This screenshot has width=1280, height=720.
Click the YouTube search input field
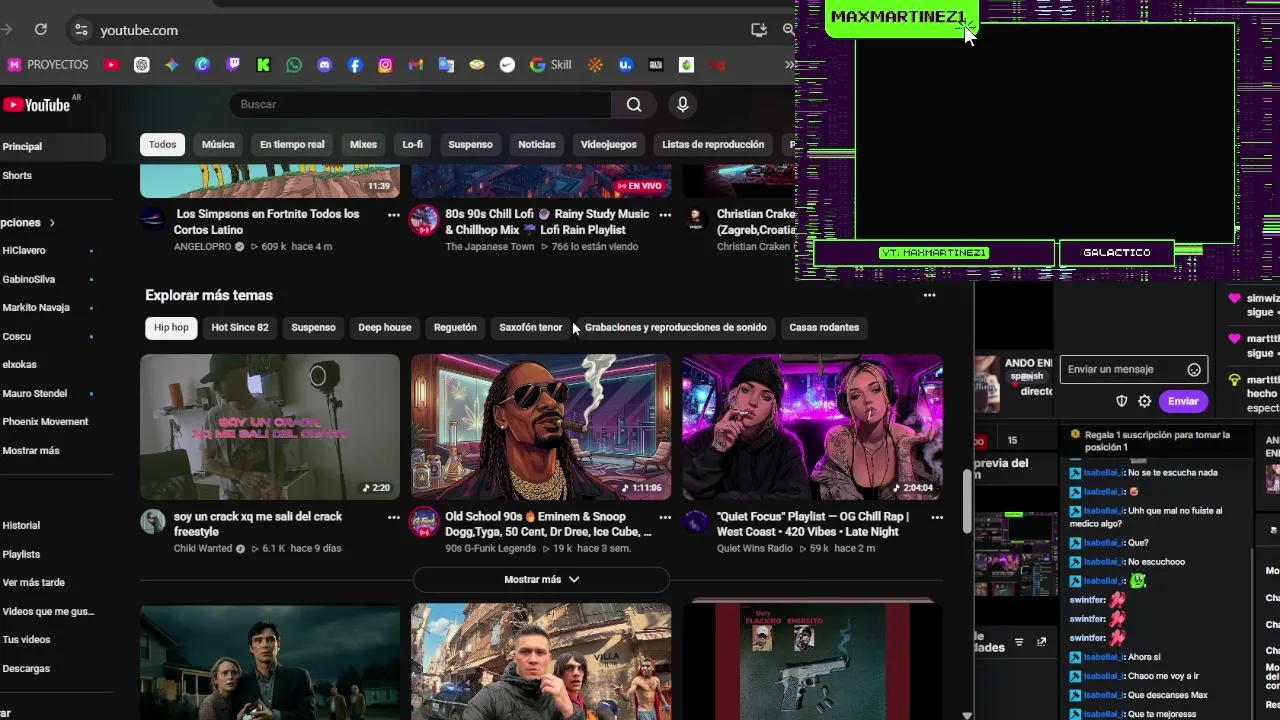(x=420, y=104)
